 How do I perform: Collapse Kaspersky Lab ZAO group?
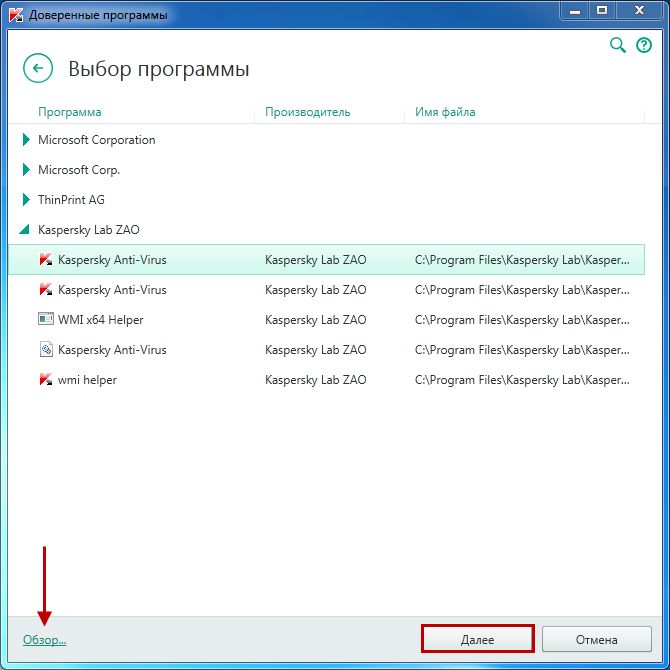coord(24,230)
